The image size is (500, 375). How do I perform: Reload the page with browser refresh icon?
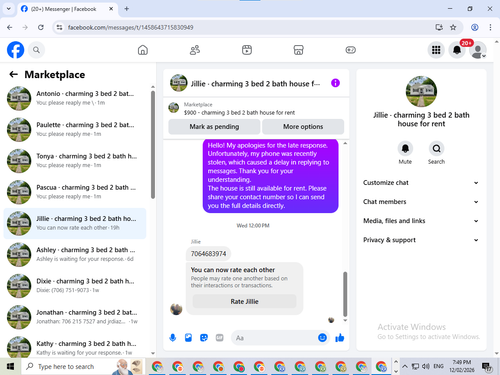click(x=41, y=27)
